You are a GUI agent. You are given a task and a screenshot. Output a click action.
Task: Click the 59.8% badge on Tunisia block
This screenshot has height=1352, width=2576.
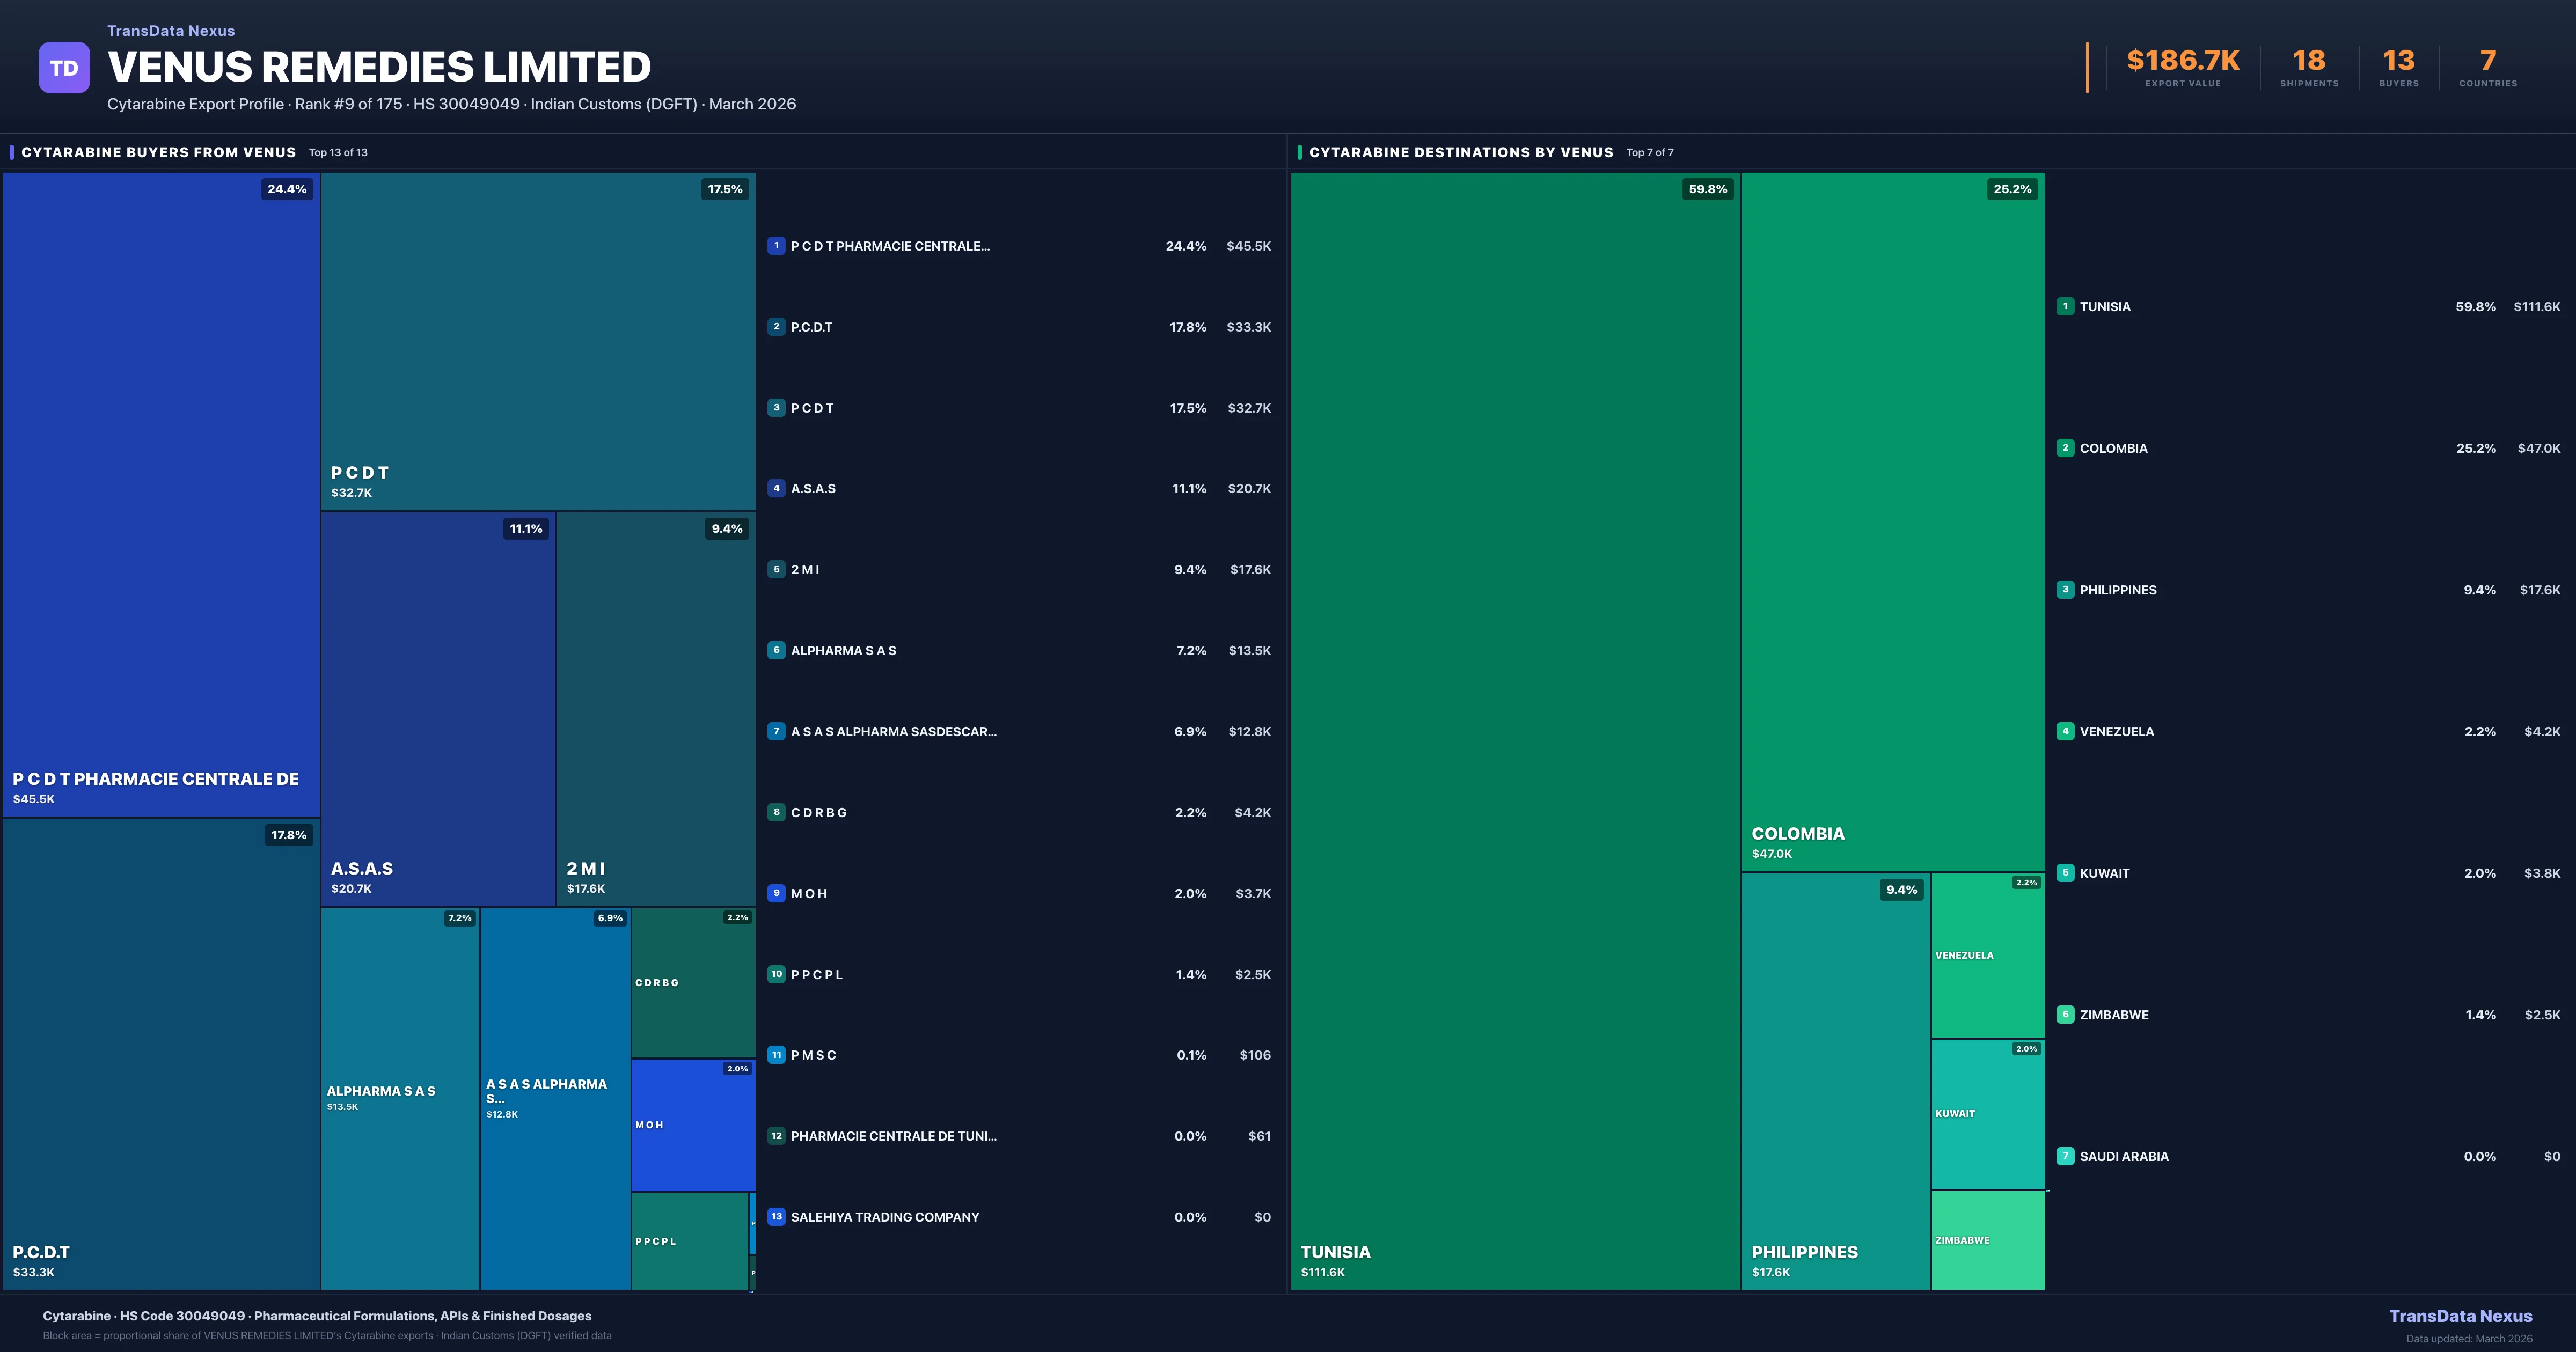click(x=1707, y=189)
